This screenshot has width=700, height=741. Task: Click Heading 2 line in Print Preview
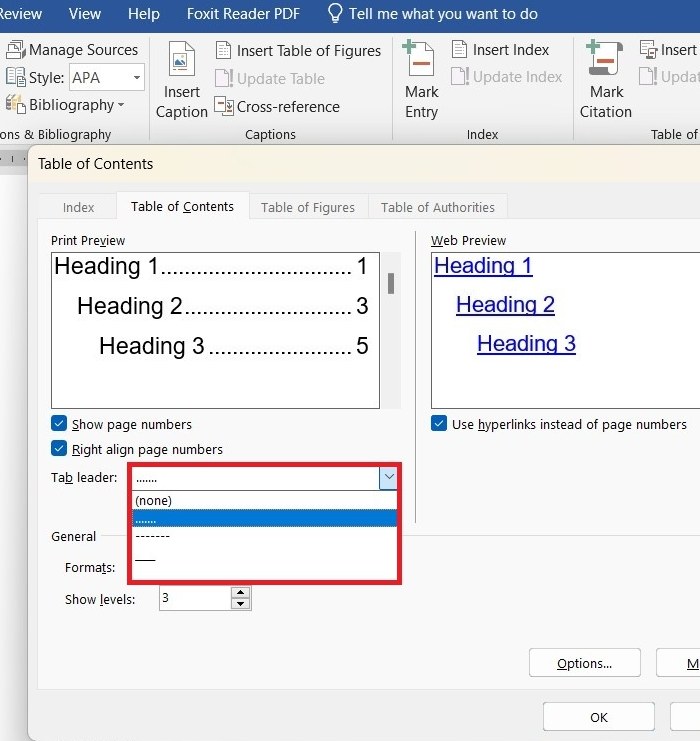222,306
